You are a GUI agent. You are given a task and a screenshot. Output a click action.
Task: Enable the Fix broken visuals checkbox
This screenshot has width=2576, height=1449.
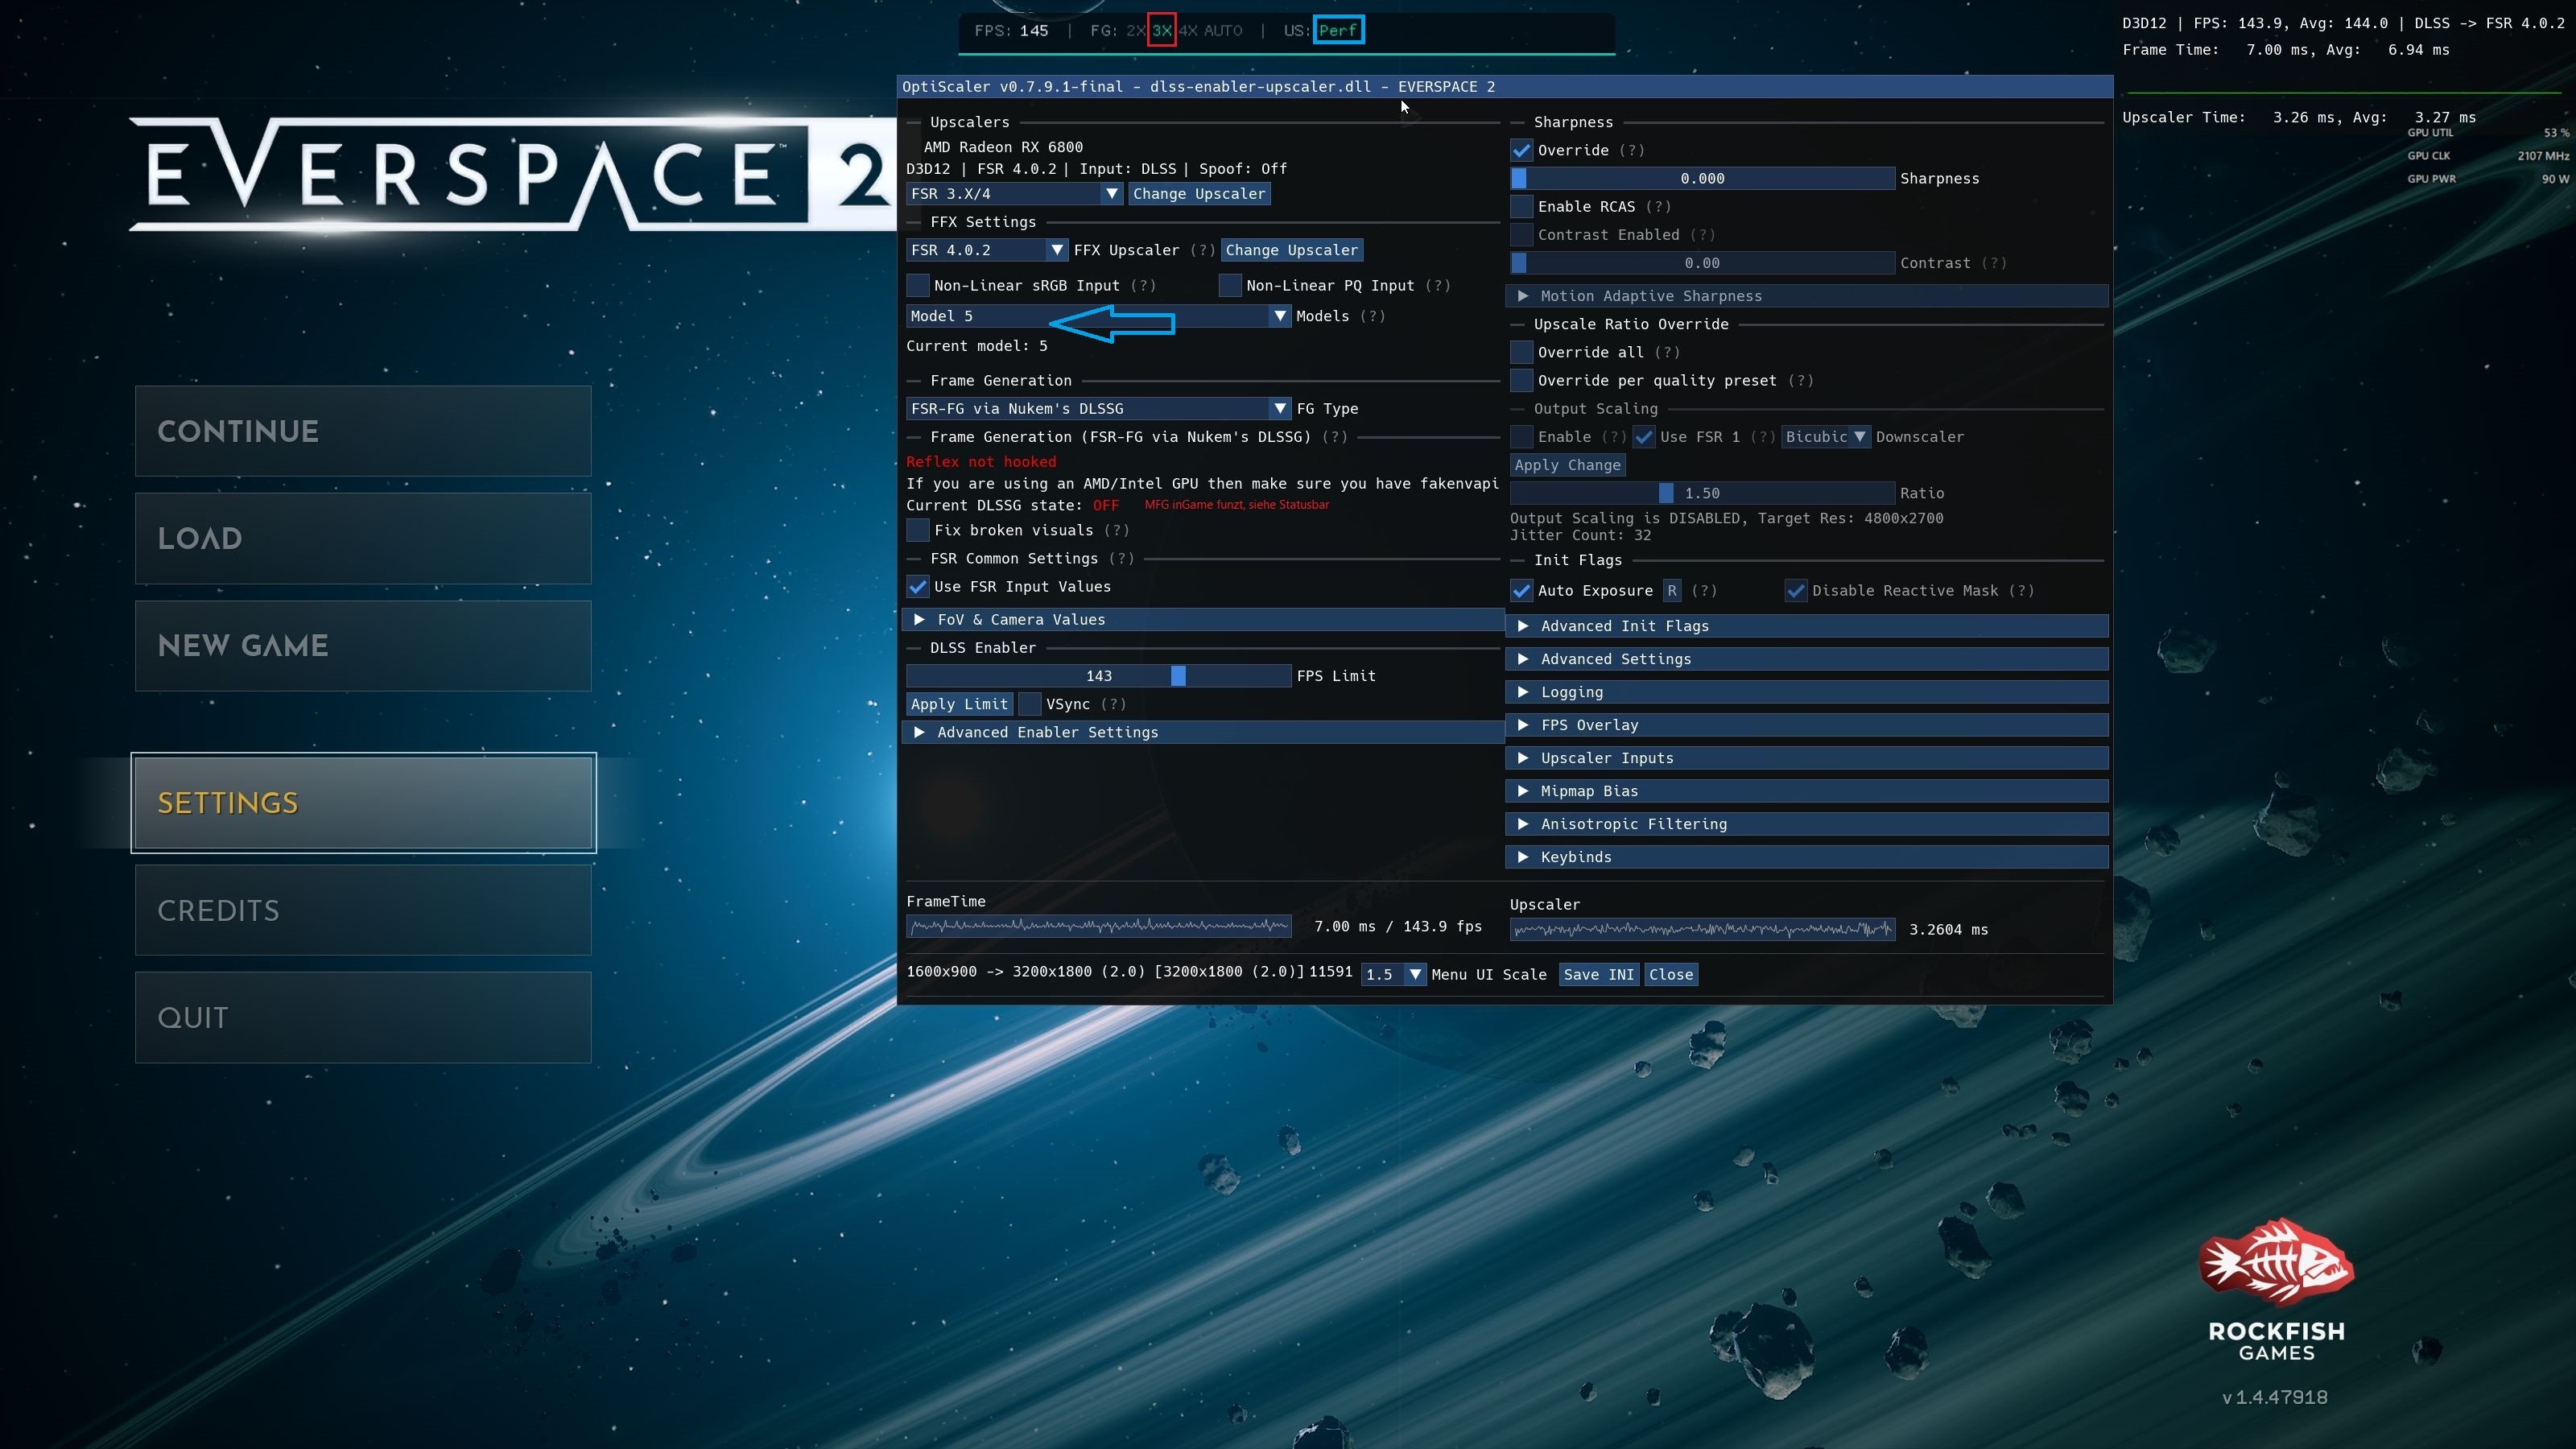coord(917,530)
